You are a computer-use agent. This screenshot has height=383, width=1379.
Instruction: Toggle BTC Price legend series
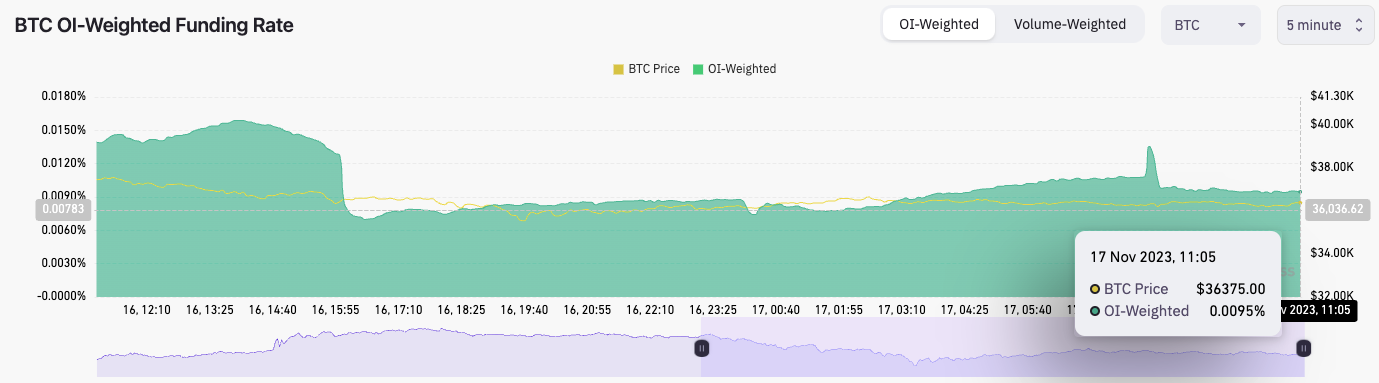point(646,69)
